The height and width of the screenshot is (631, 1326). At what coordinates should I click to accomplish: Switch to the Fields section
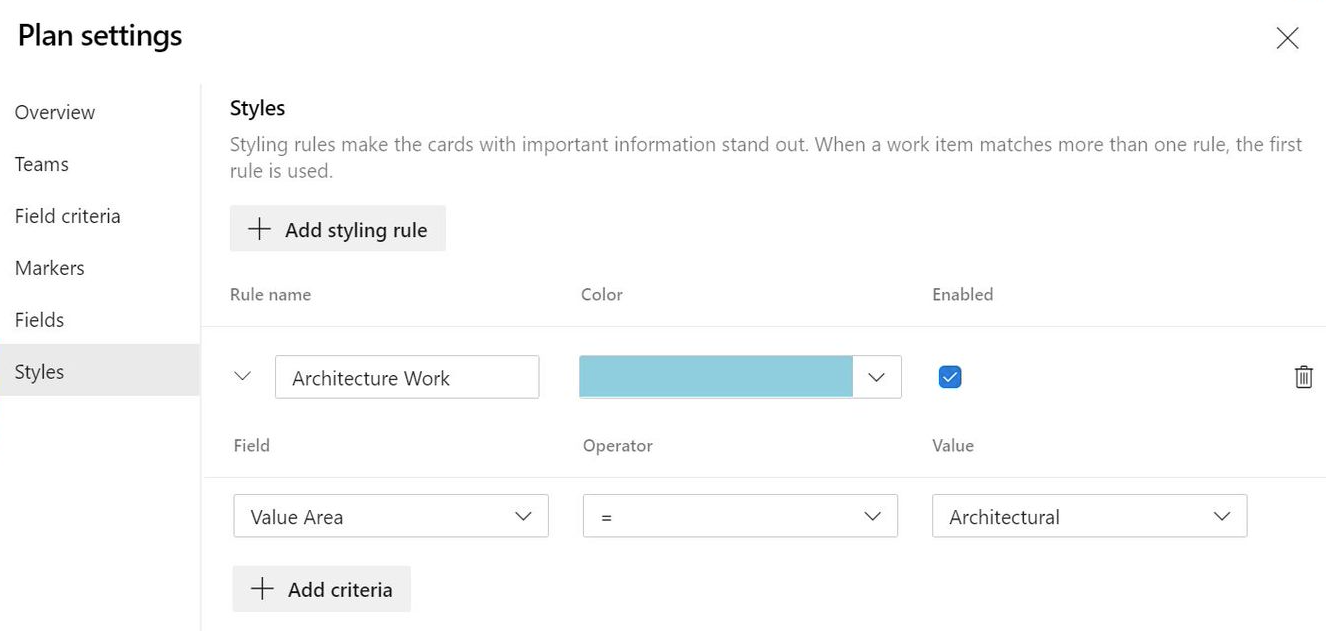39,320
